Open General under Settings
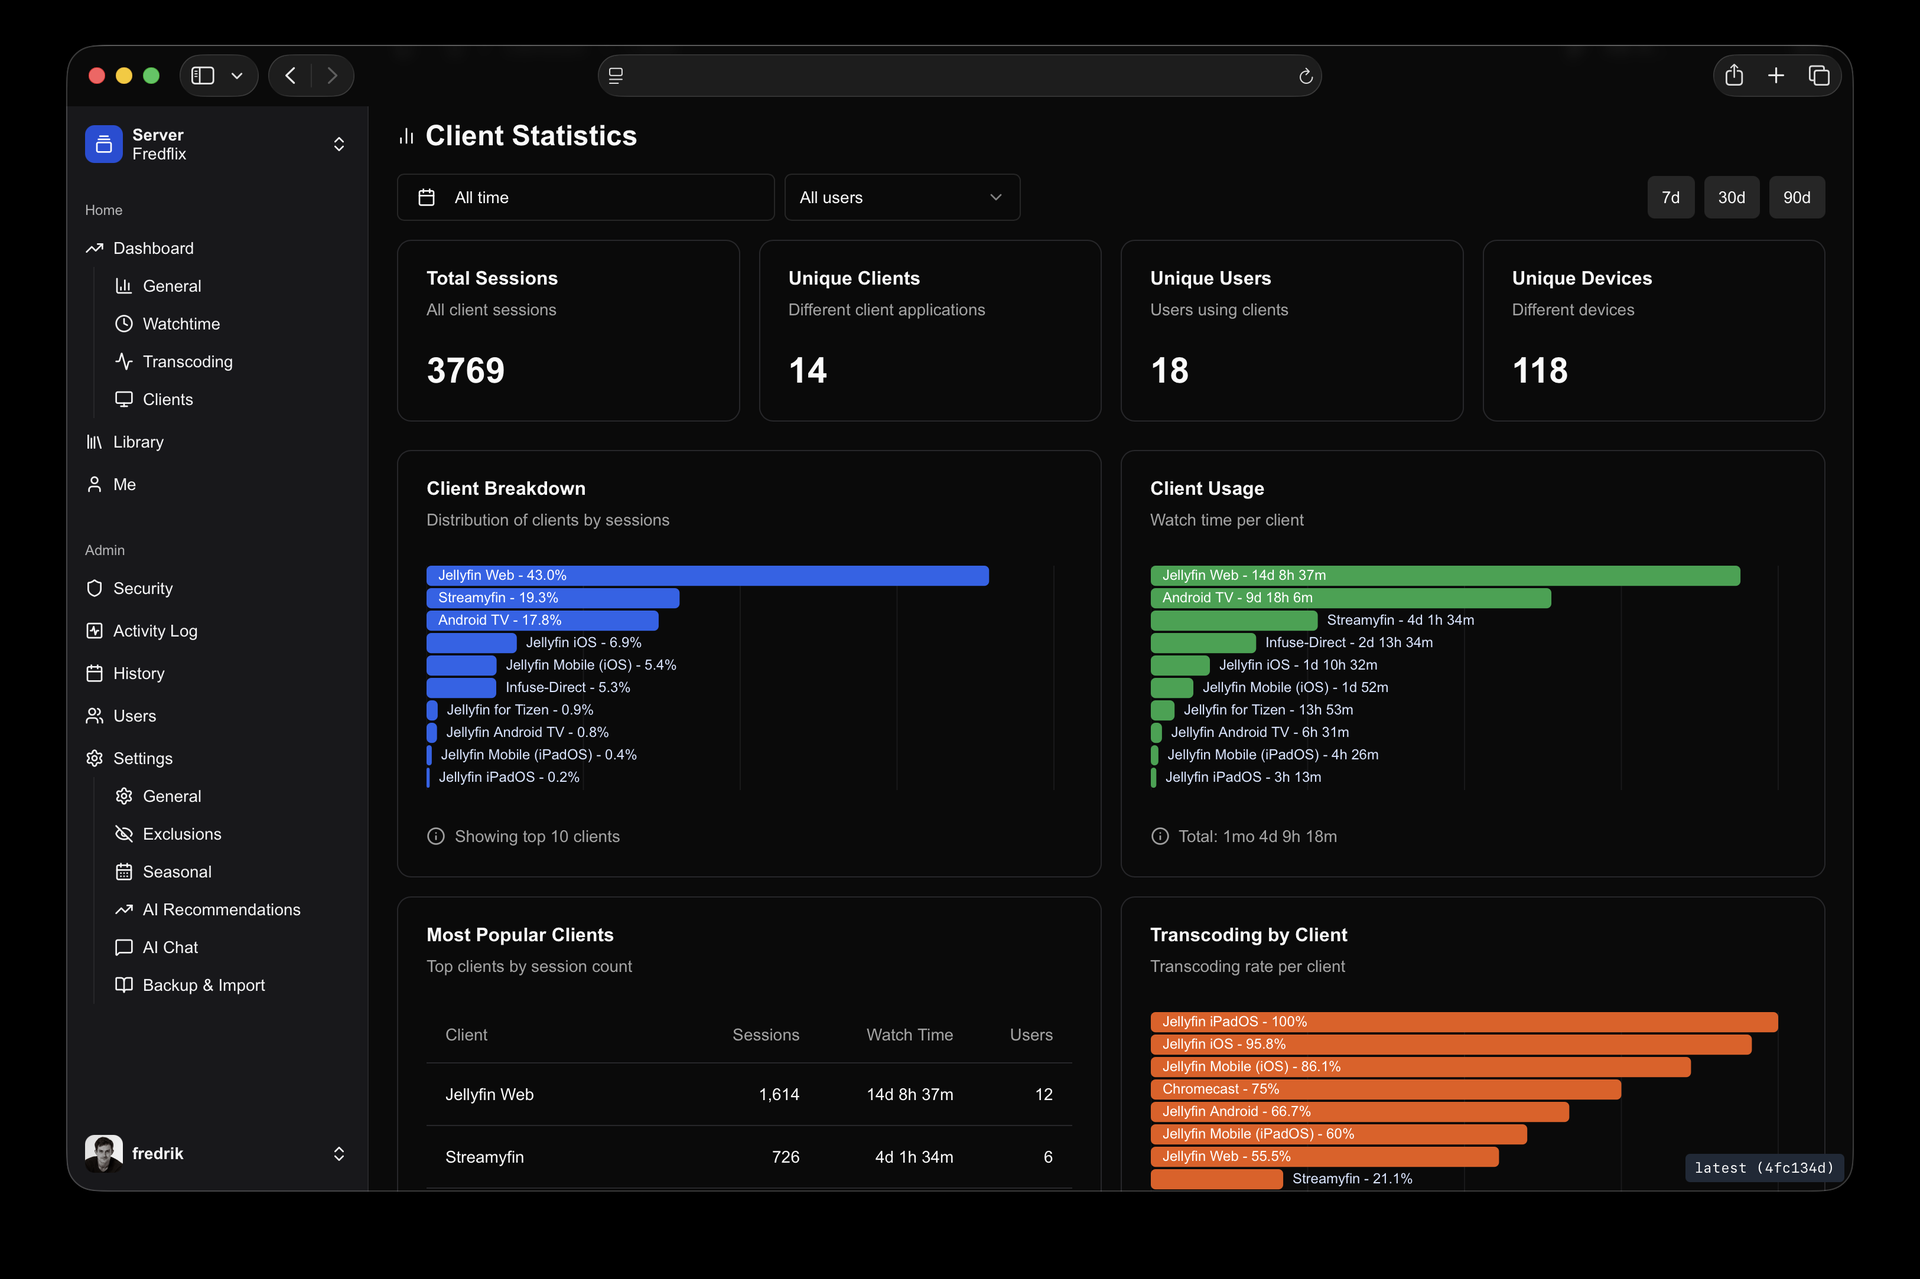The height and width of the screenshot is (1279, 1920). click(172, 796)
